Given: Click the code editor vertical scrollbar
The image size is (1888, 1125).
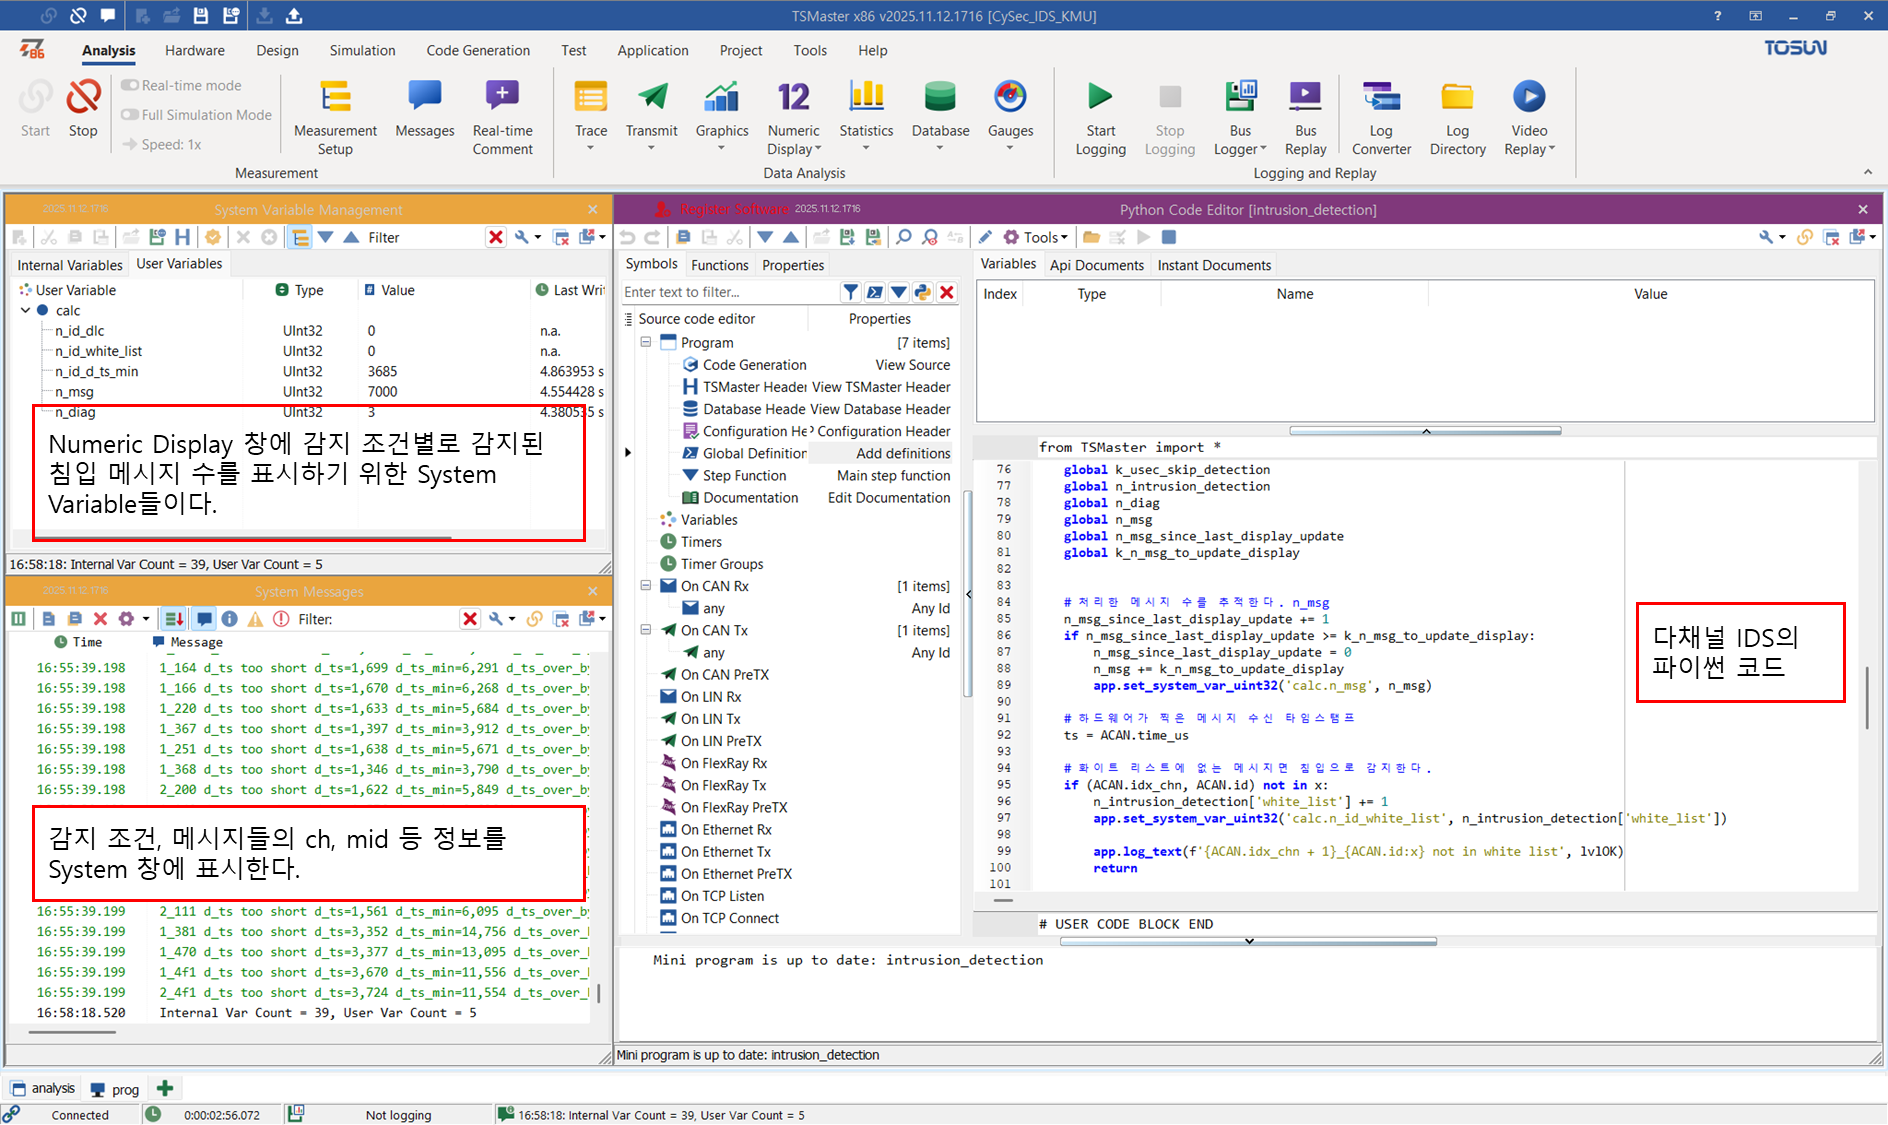Looking at the screenshot, I should click(1866, 697).
